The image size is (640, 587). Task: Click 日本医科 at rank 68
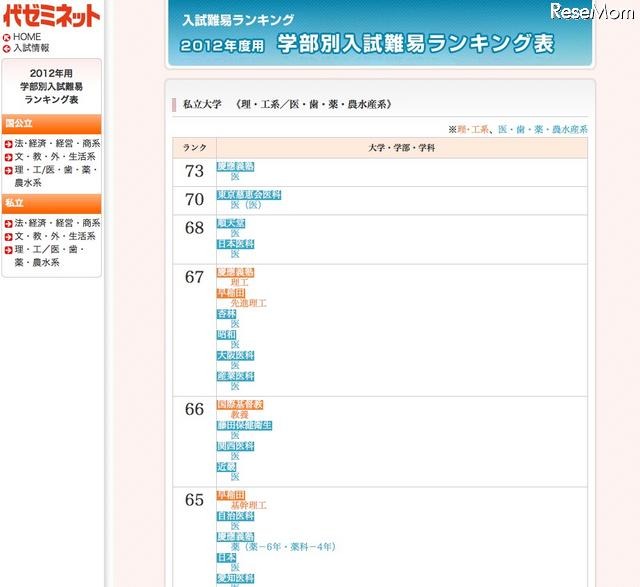coord(235,244)
